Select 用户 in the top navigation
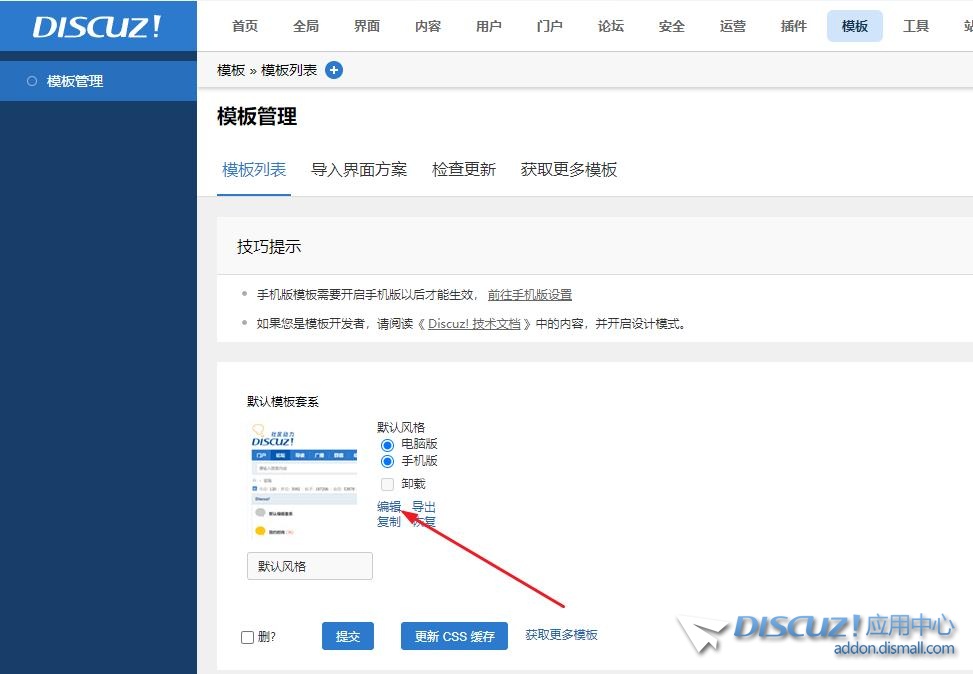Screen dimensions: 973x674 click(x=489, y=27)
